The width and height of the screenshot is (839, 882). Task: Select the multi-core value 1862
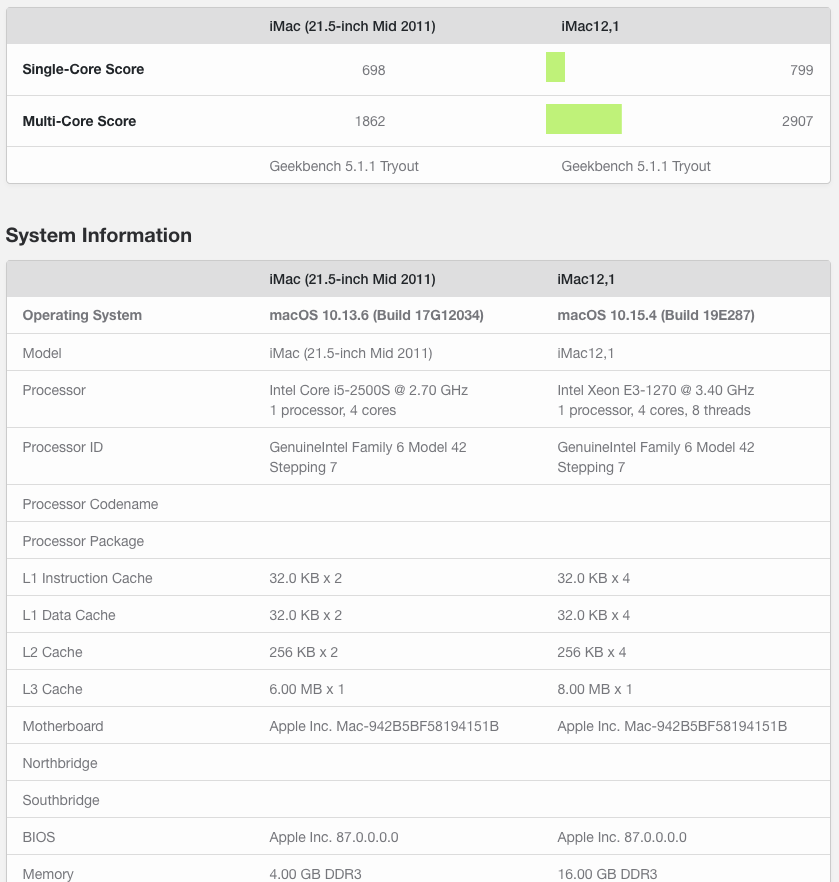coord(370,122)
